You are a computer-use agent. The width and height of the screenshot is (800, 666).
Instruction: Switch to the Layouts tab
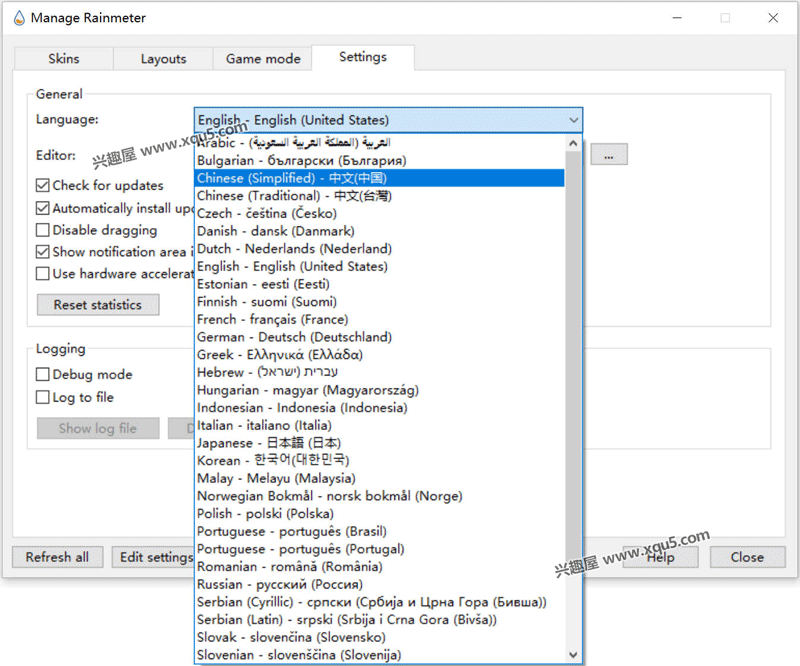[163, 59]
